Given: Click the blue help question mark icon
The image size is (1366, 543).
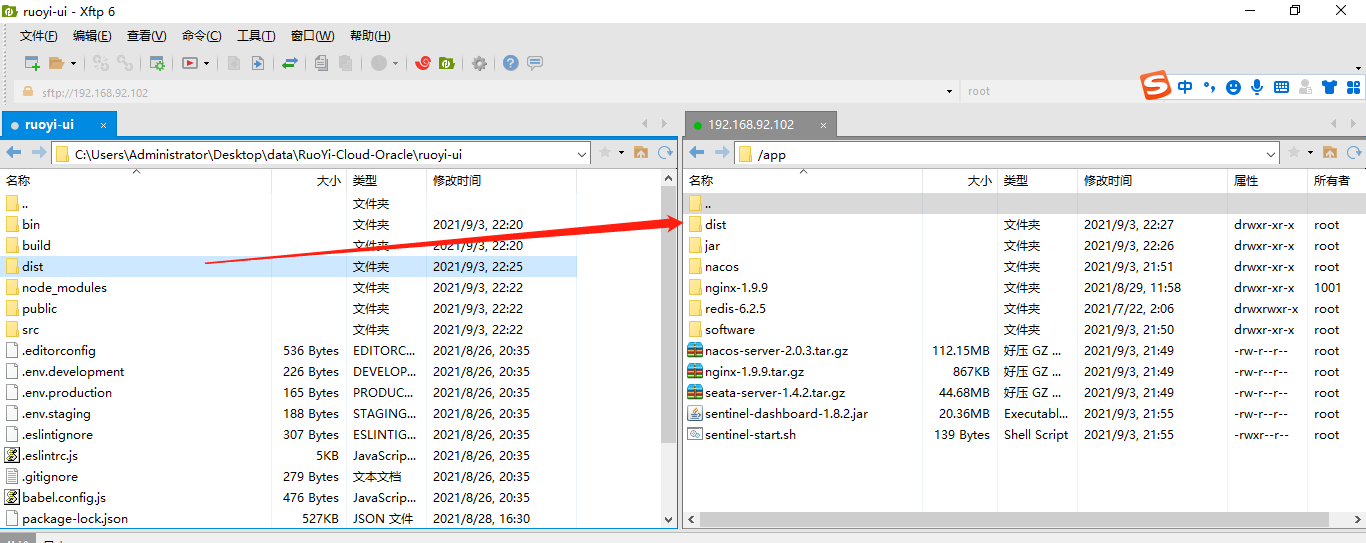Looking at the screenshot, I should tap(511, 63).
